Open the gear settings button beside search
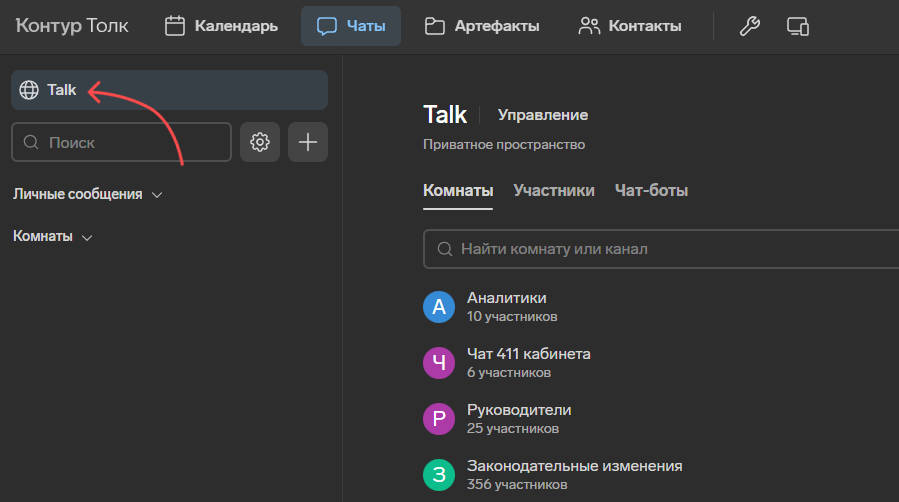899x502 pixels. click(260, 142)
